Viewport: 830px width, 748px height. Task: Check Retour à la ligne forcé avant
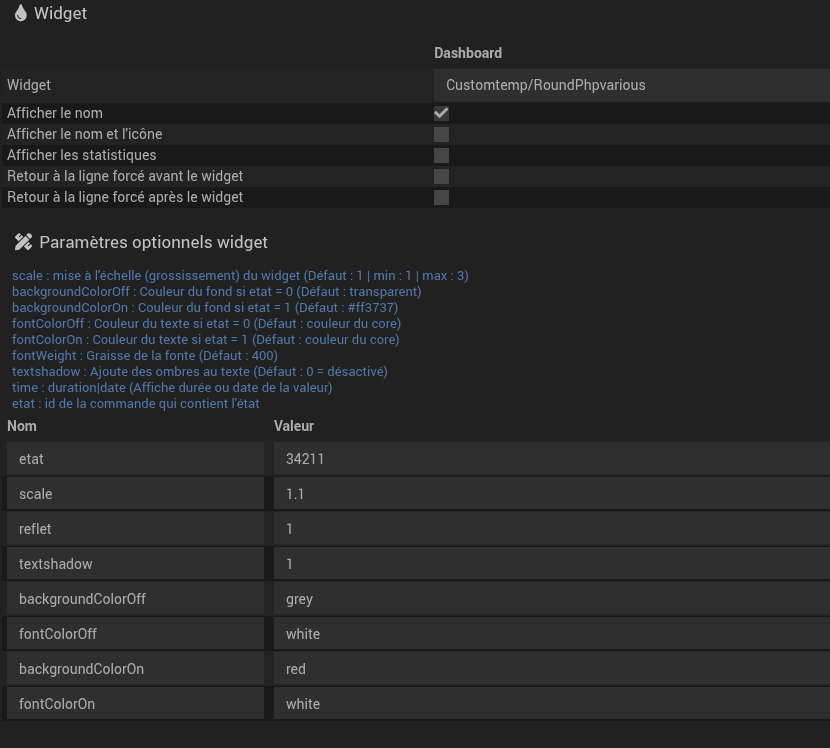click(441, 176)
